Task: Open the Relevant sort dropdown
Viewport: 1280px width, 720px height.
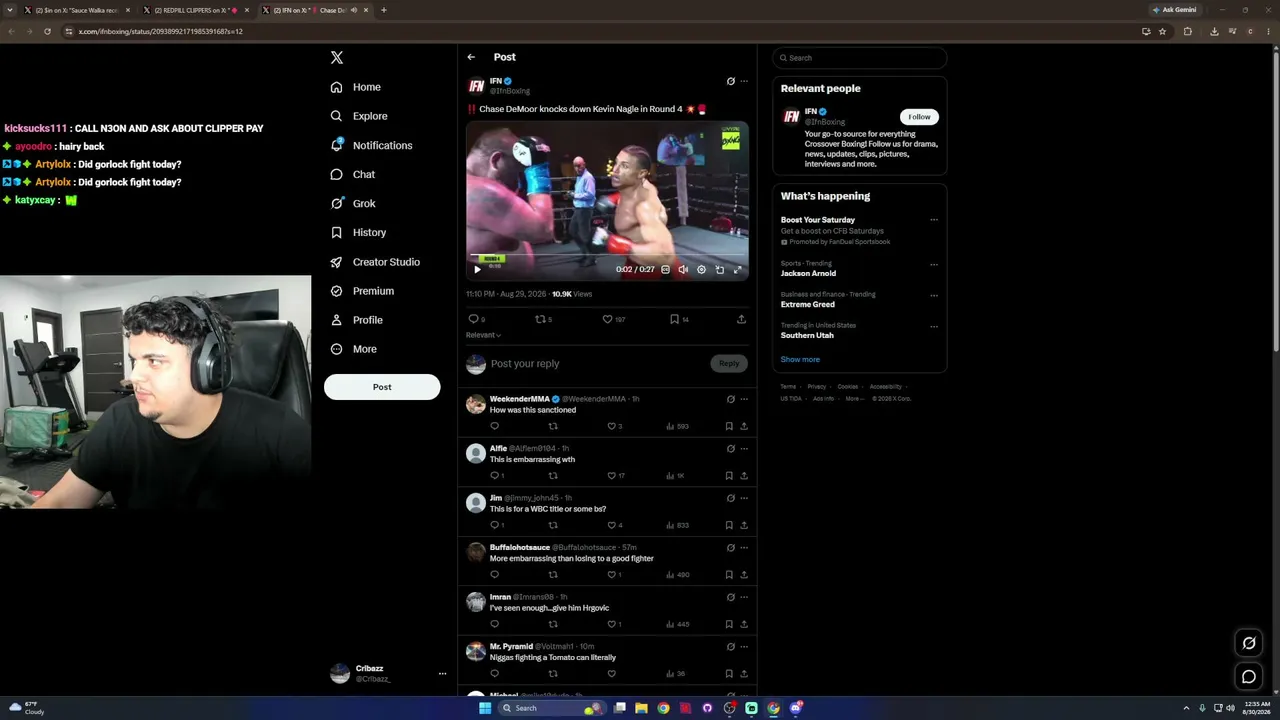Action: 483,335
